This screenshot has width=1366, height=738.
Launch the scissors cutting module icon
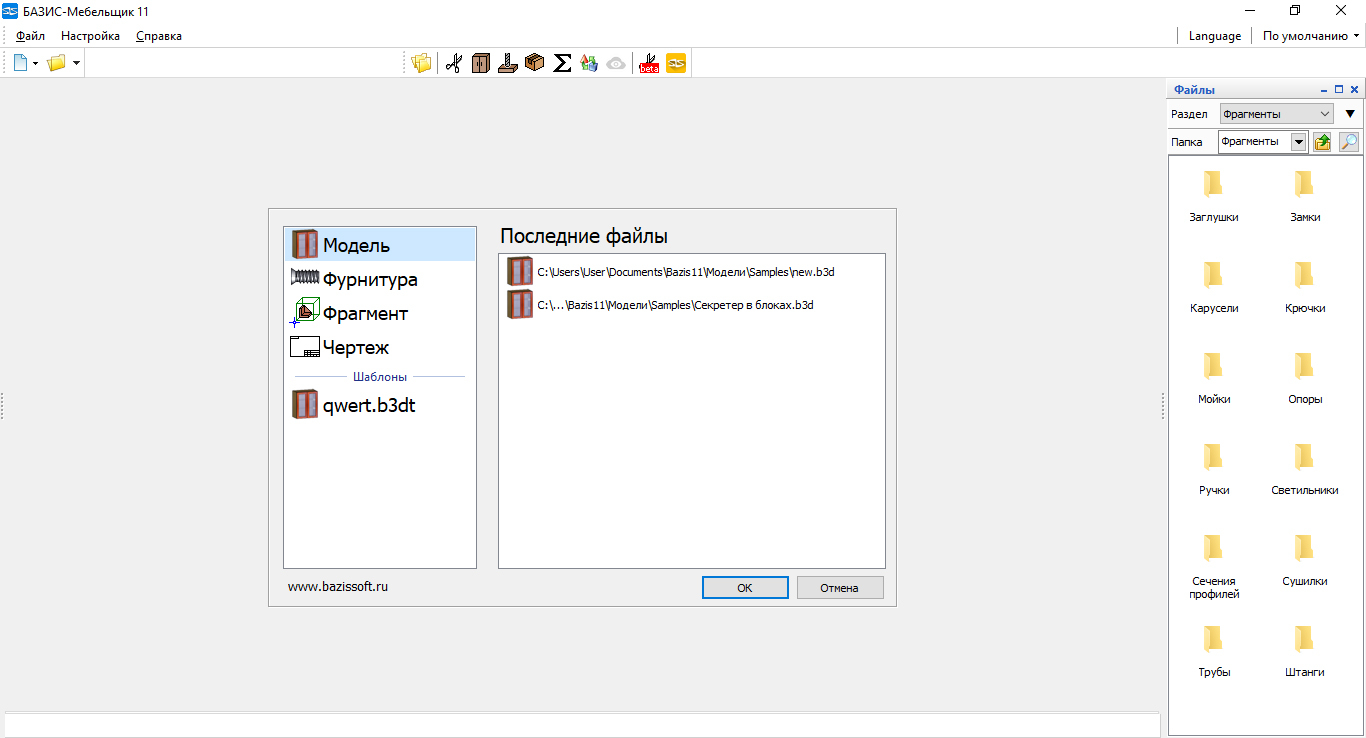point(453,63)
